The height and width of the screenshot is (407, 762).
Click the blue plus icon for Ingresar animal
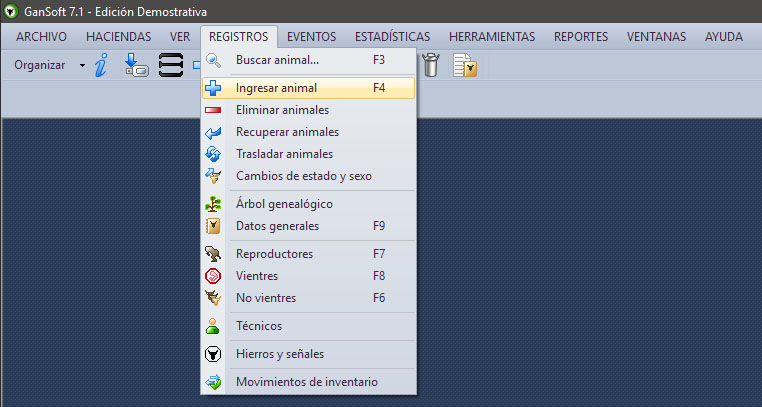(x=213, y=88)
